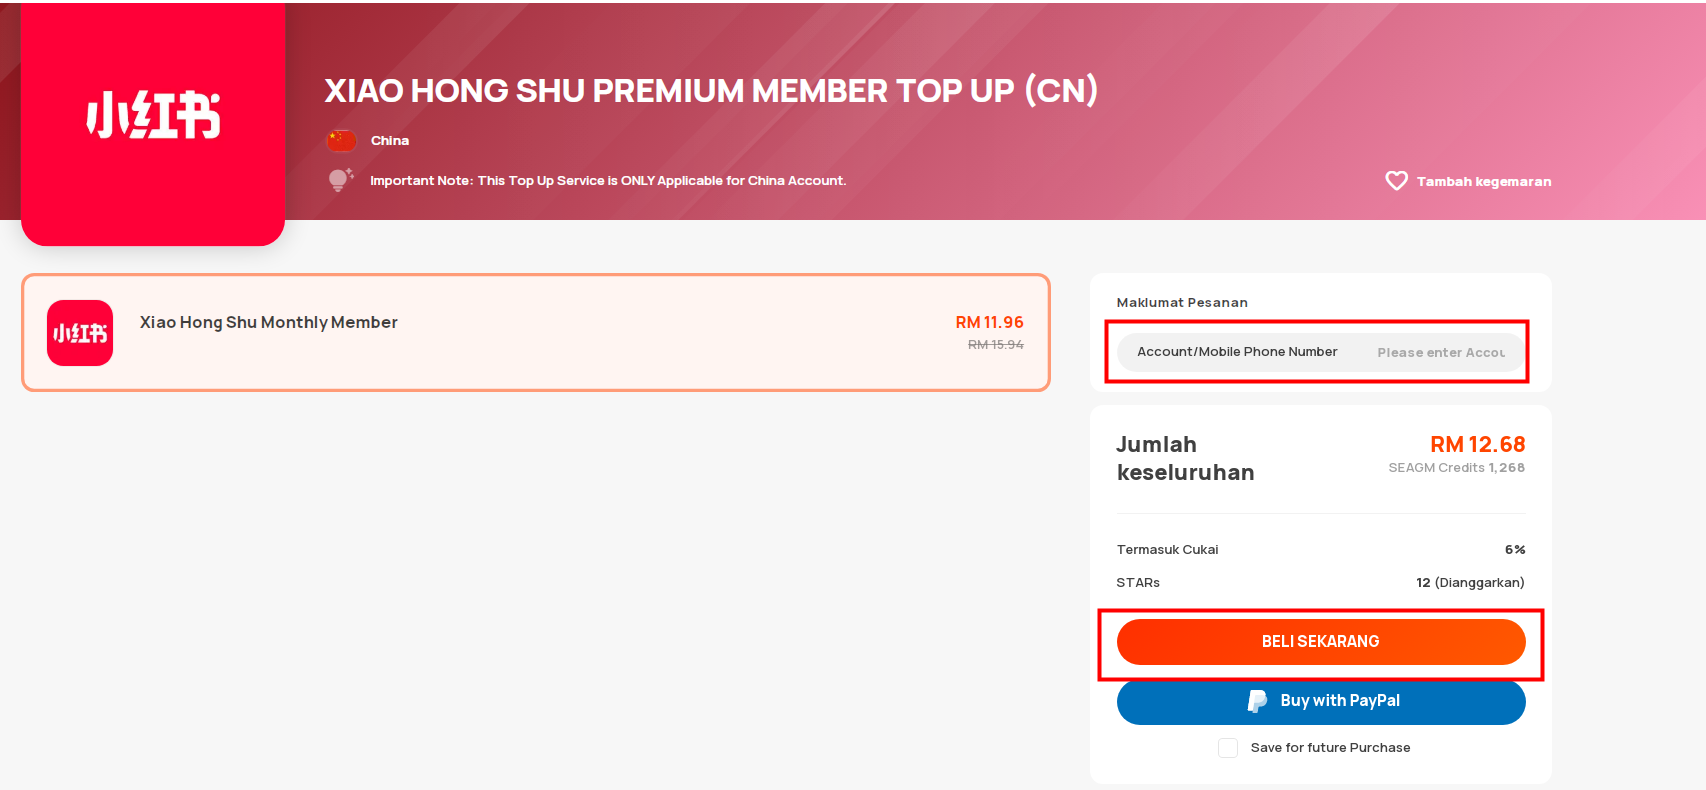Click the Important Note text
Image resolution: width=1706 pixels, height=790 pixels.
click(x=608, y=181)
